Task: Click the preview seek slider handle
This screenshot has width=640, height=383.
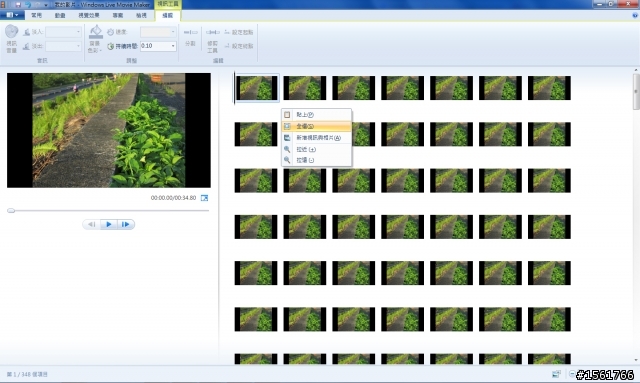Action: click(x=11, y=211)
